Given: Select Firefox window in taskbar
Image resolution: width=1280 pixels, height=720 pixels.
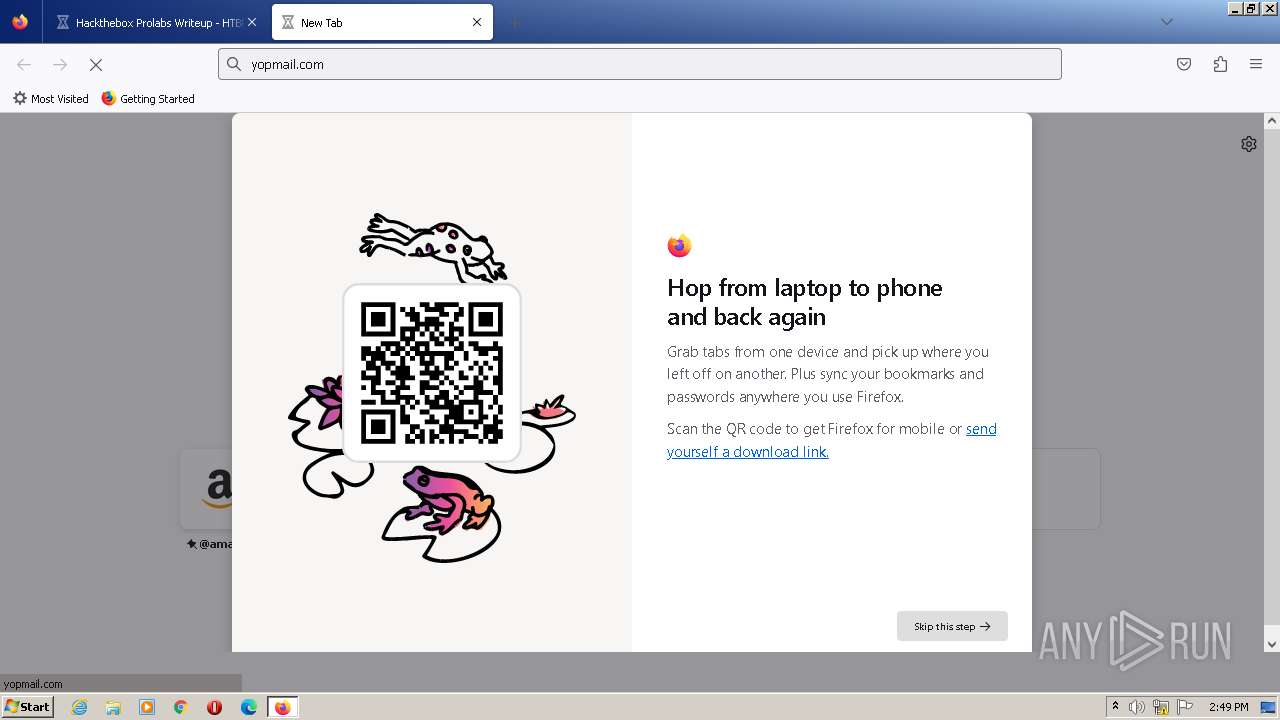Looking at the screenshot, I should click(x=283, y=707).
